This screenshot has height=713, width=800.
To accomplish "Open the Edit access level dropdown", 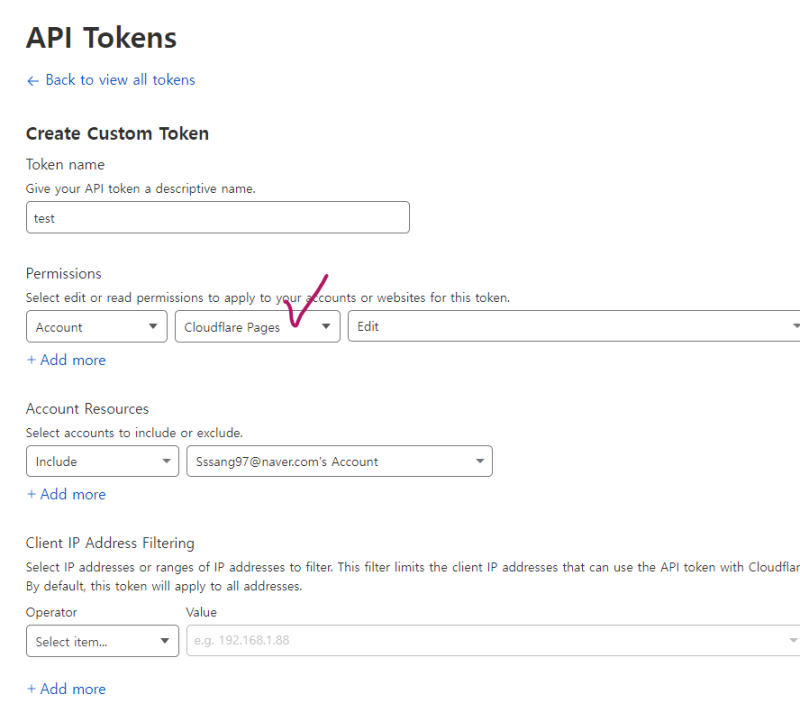I will pyautogui.click(x=570, y=327).
